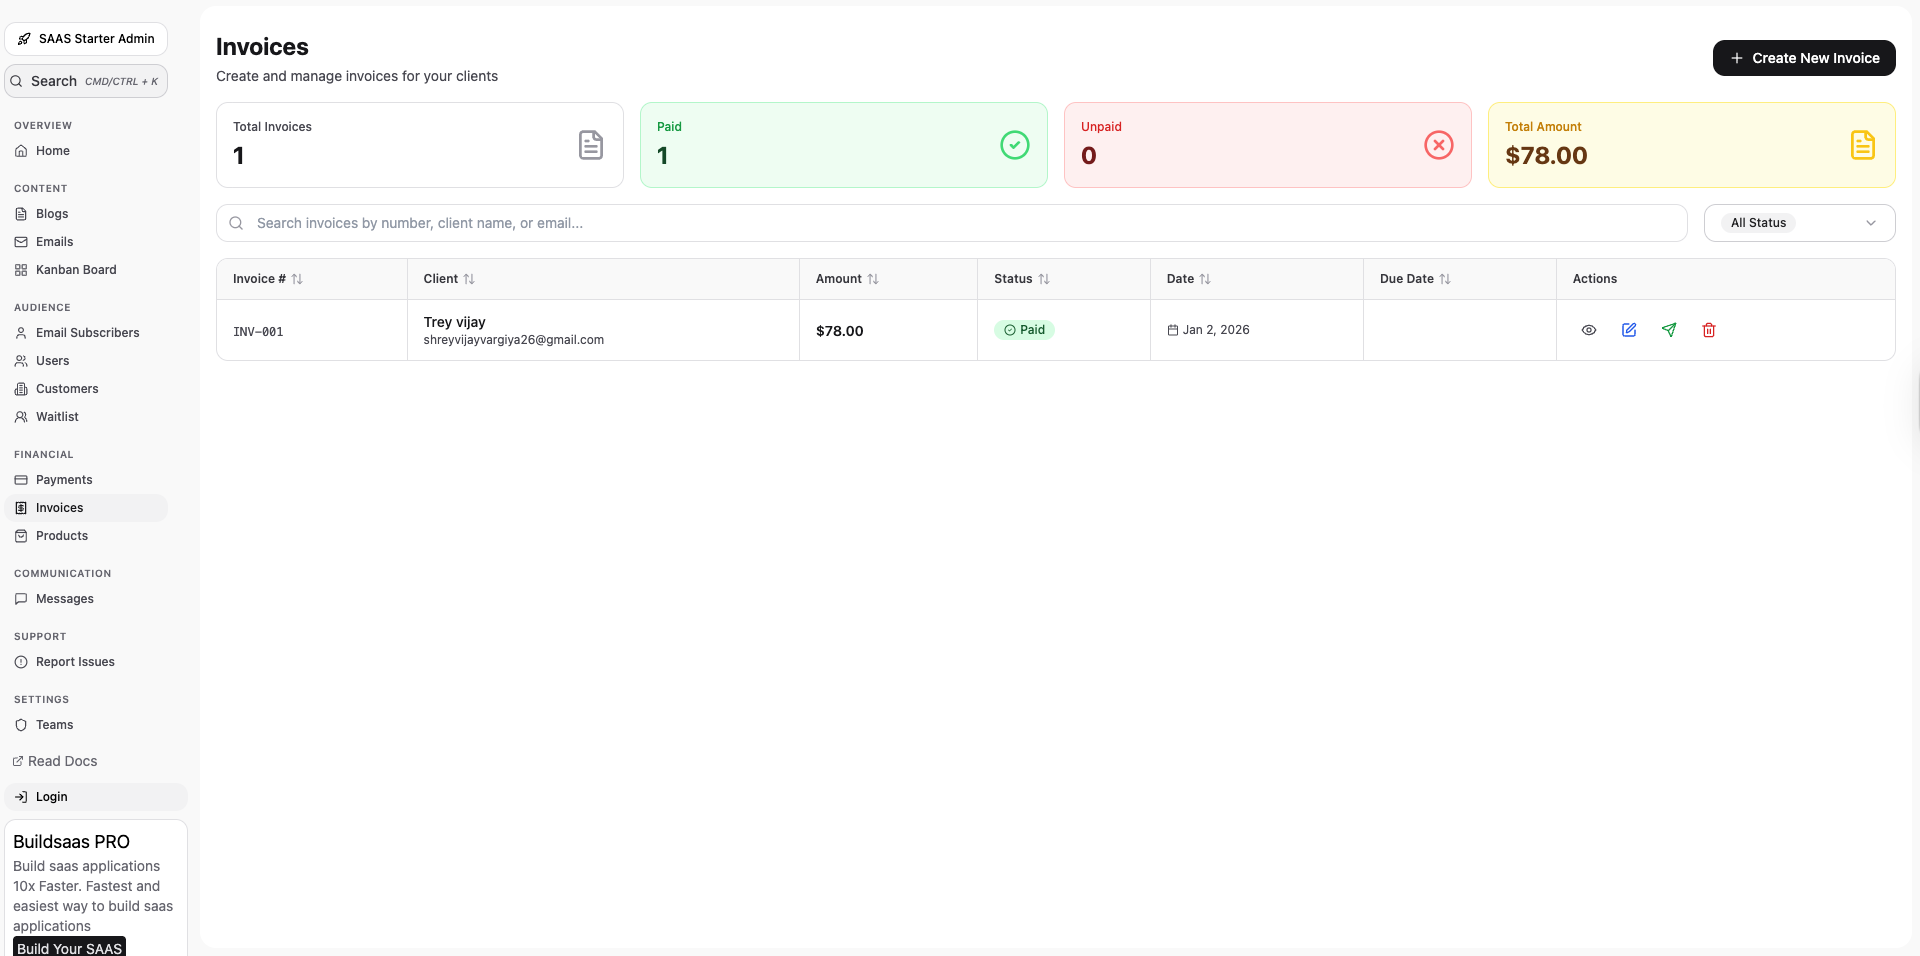Screen dimensions: 1920x956
Task: Sort table by Status column
Action: tap(1044, 279)
